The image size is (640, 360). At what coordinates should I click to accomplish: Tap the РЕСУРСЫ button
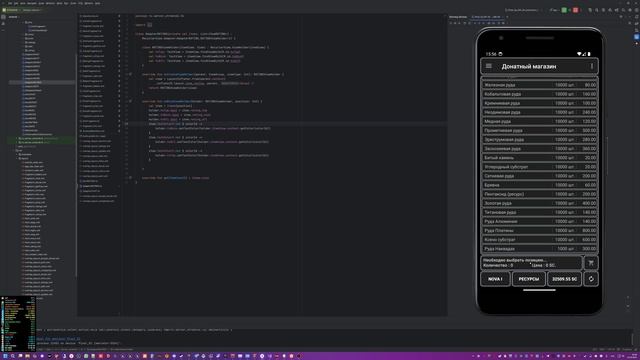[529, 279]
